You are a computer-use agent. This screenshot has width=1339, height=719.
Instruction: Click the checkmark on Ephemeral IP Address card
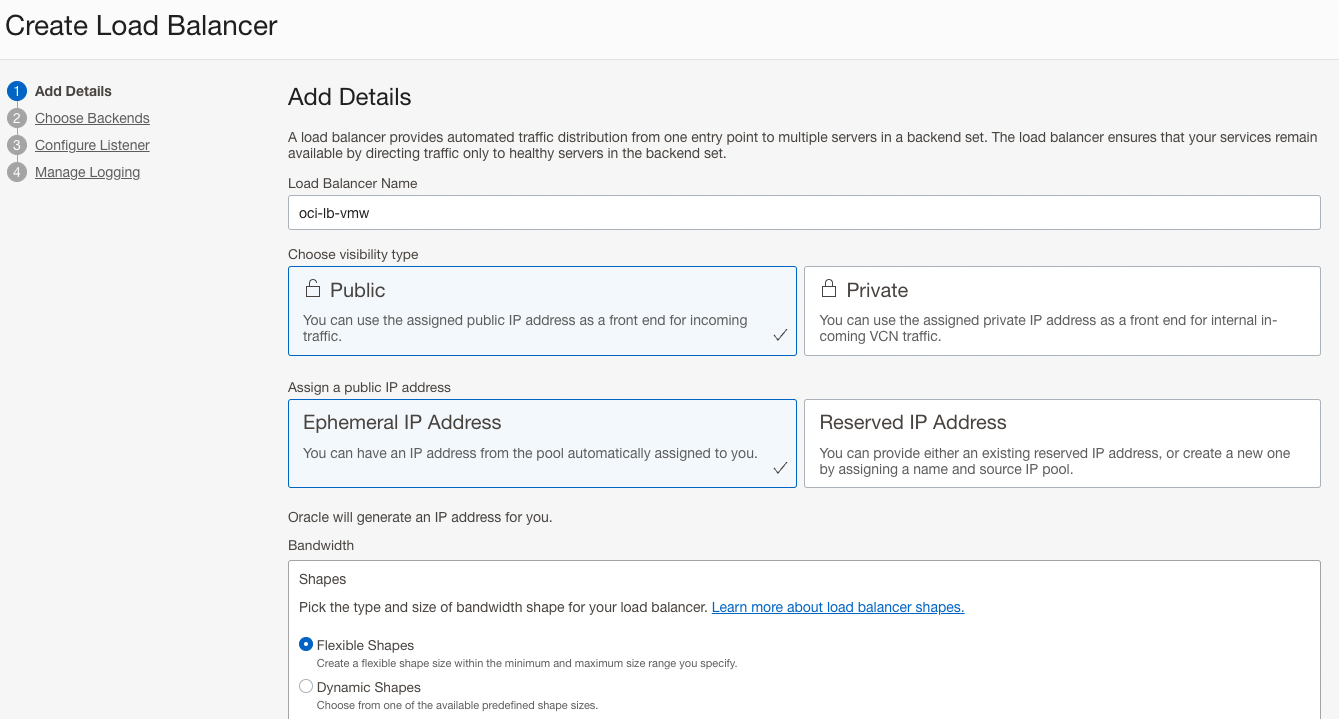[x=780, y=468]
